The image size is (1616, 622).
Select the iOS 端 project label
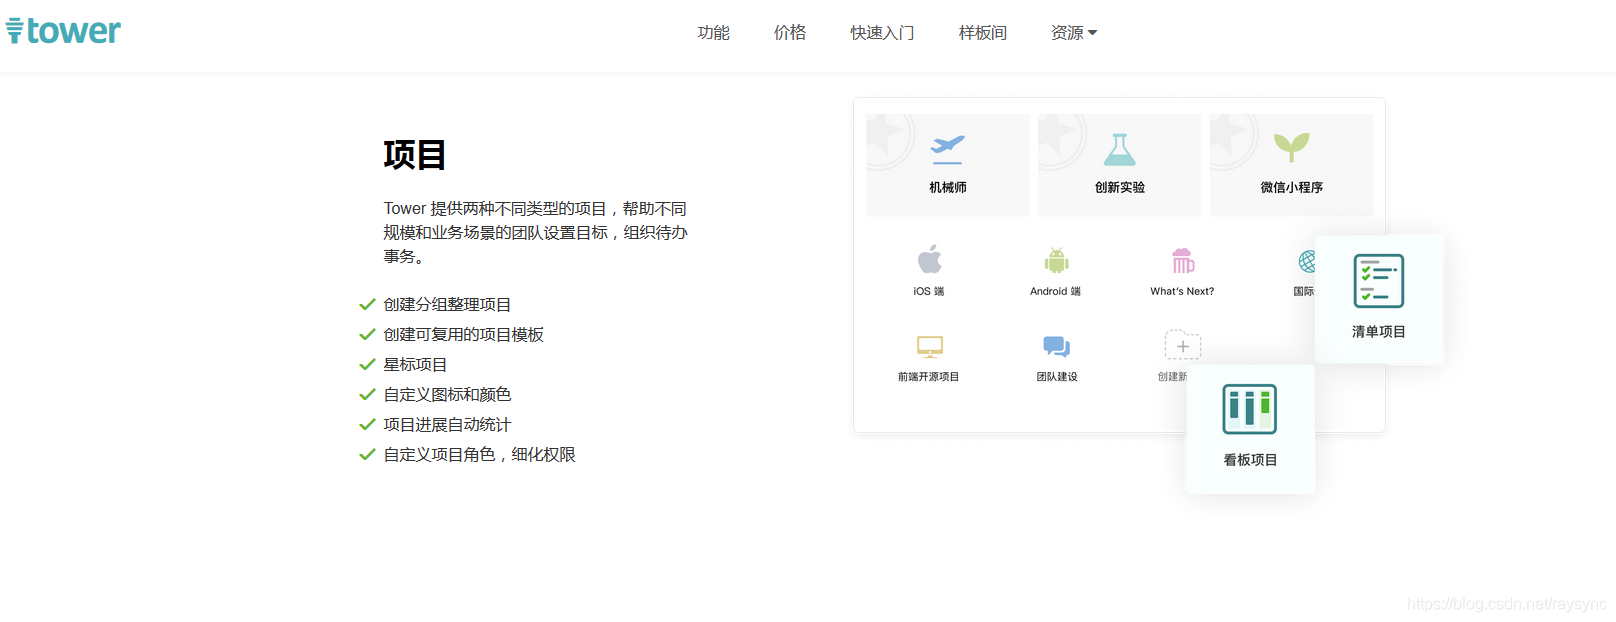pyautogui.click(x=928, y=291)
